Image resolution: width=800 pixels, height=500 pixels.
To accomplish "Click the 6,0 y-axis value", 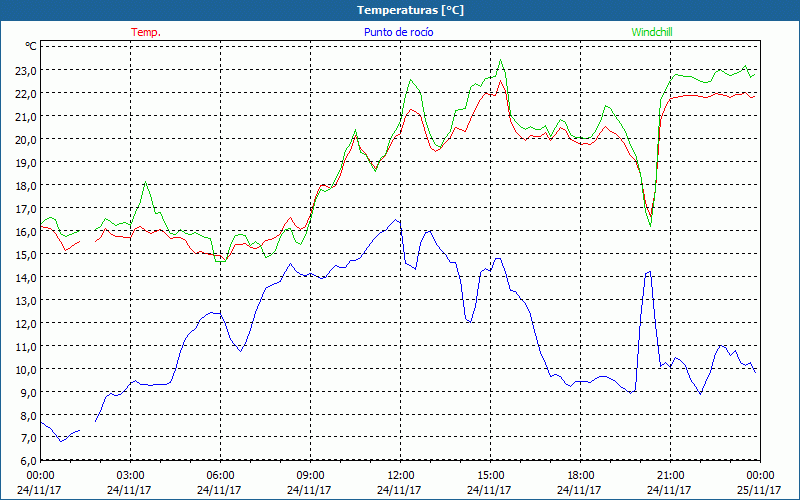I will 28,461.
